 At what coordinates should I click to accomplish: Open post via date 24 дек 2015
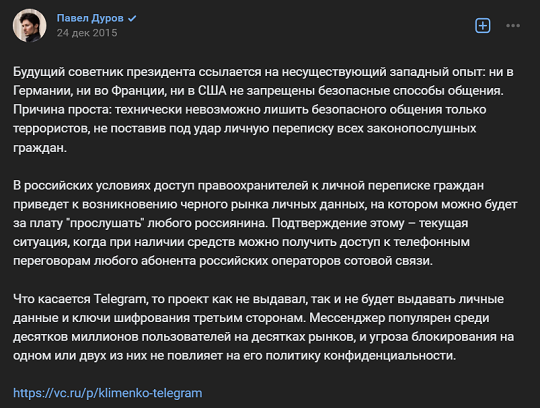(87, 33)
